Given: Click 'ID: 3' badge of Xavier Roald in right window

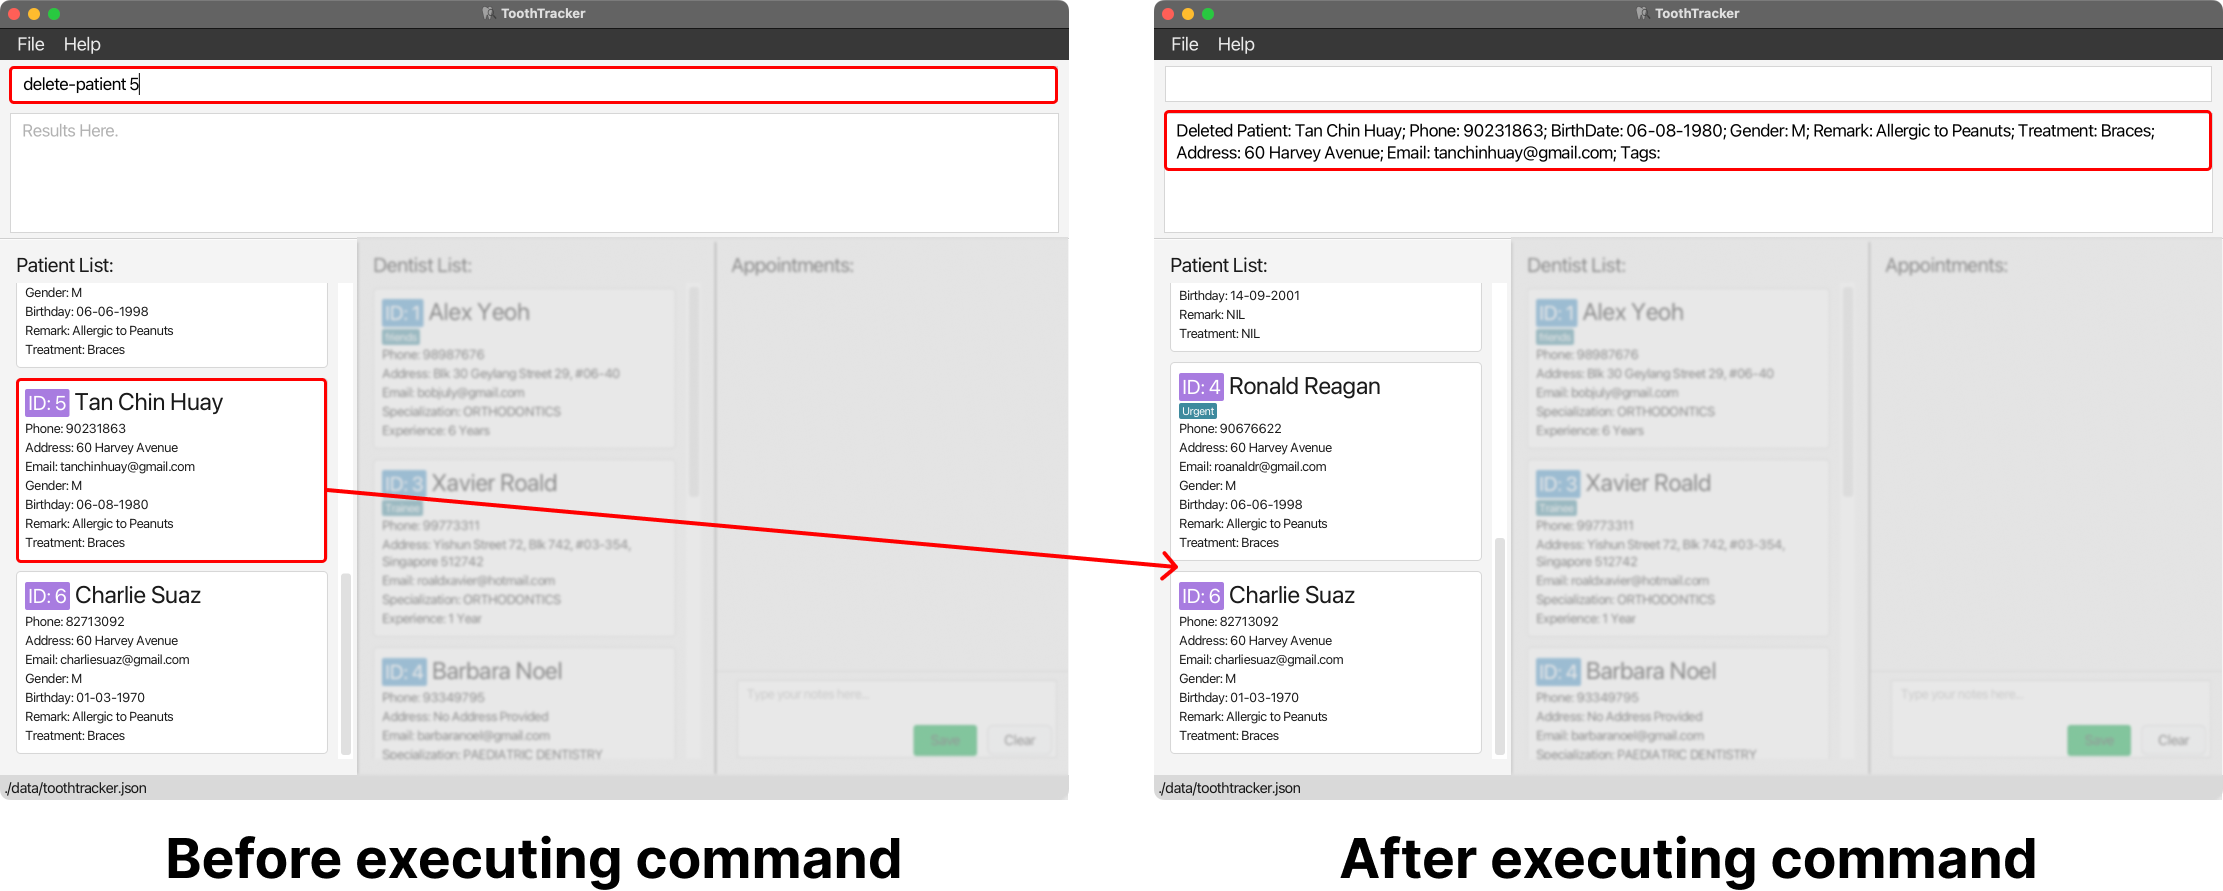Looking at the screenshot, I should (1558, 484).
